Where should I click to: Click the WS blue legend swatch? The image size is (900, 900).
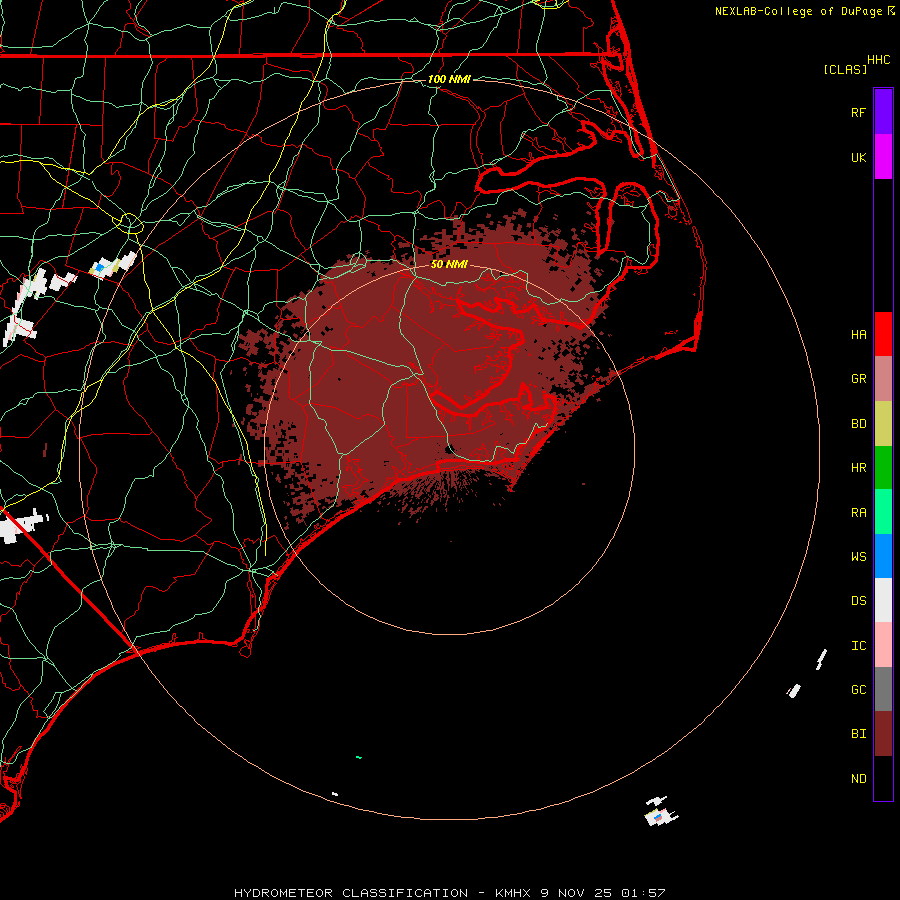(883, 556)
